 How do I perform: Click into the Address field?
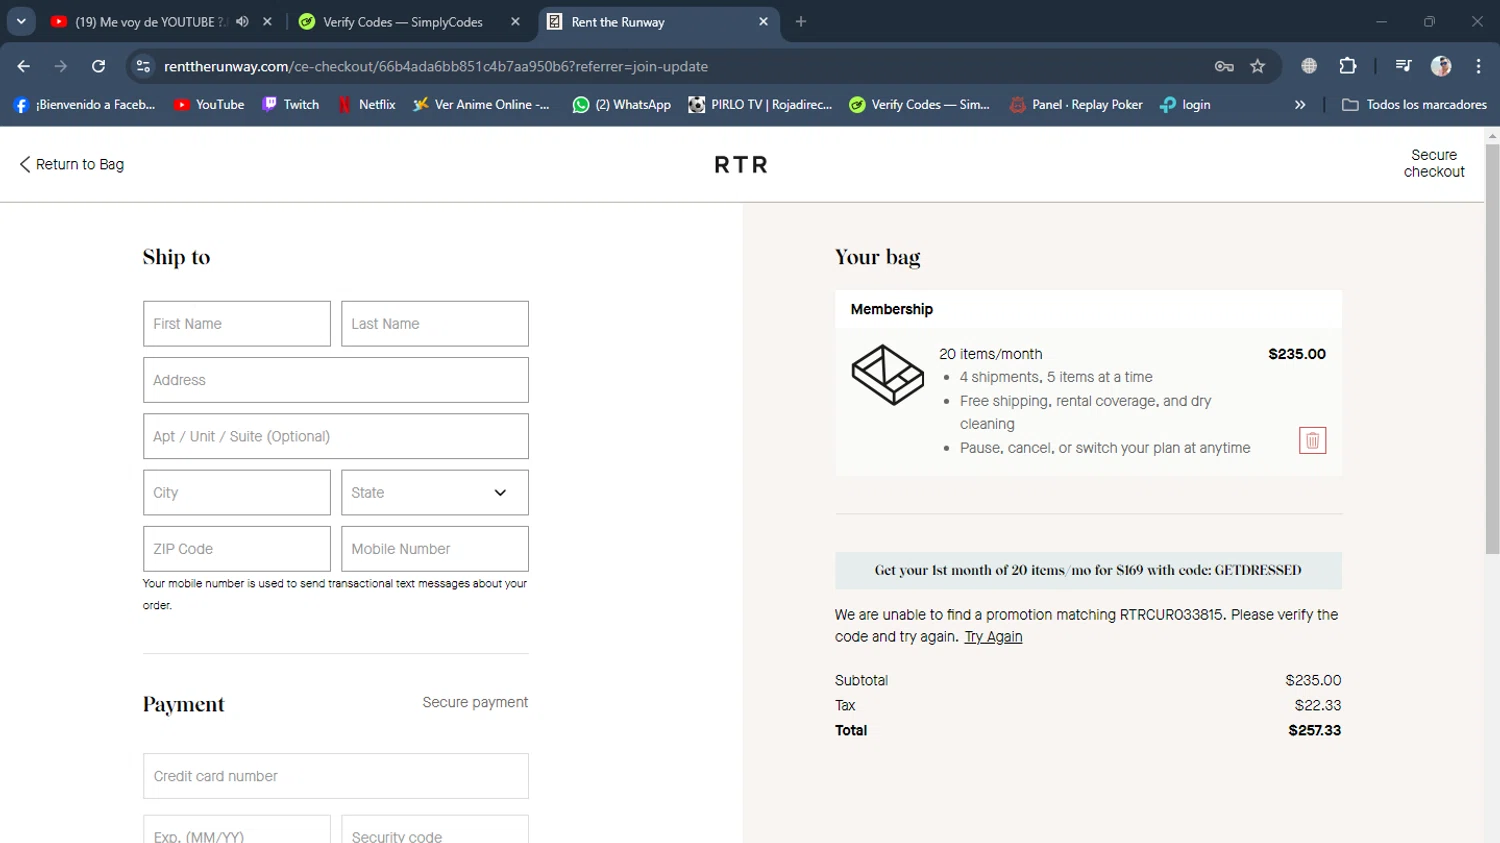(336, 380)
